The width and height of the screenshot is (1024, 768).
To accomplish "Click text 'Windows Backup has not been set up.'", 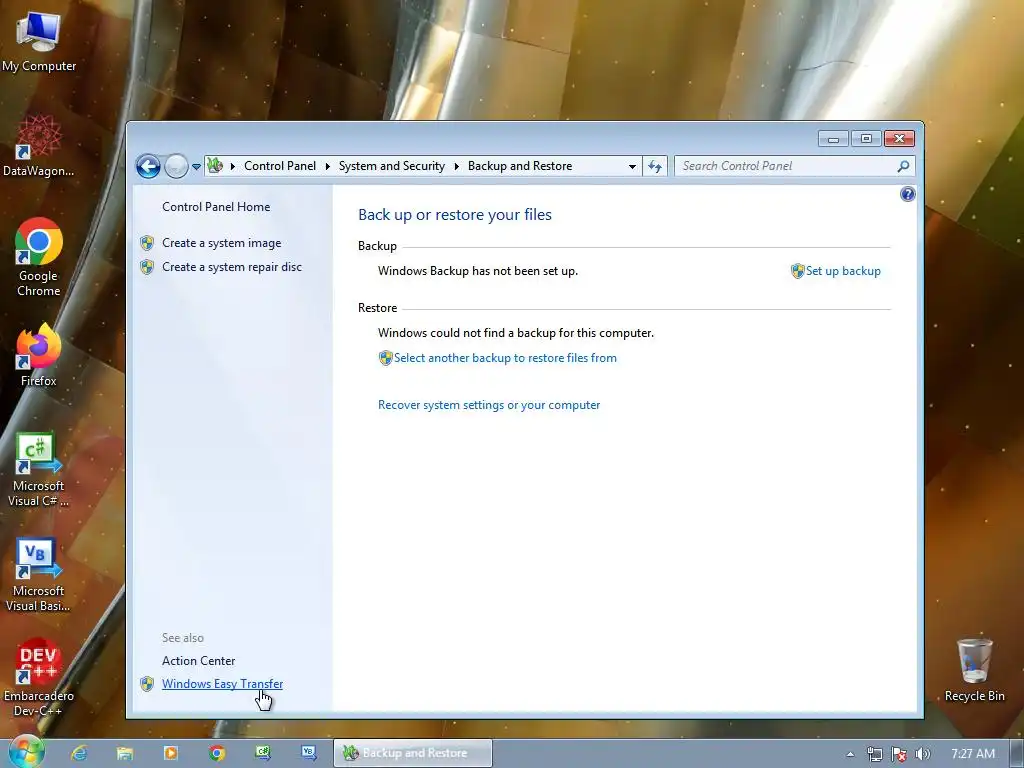I will (x=477, y=271).
